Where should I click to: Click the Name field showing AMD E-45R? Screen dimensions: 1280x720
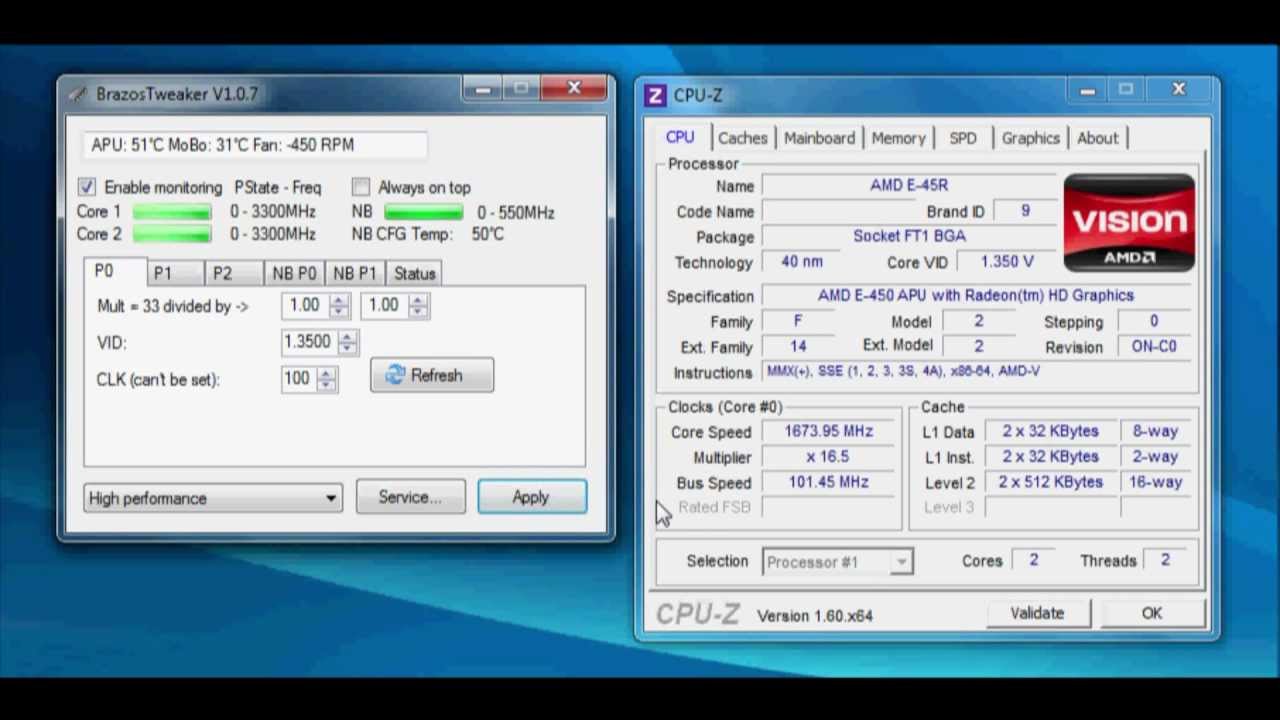click(x=908, y=185)
